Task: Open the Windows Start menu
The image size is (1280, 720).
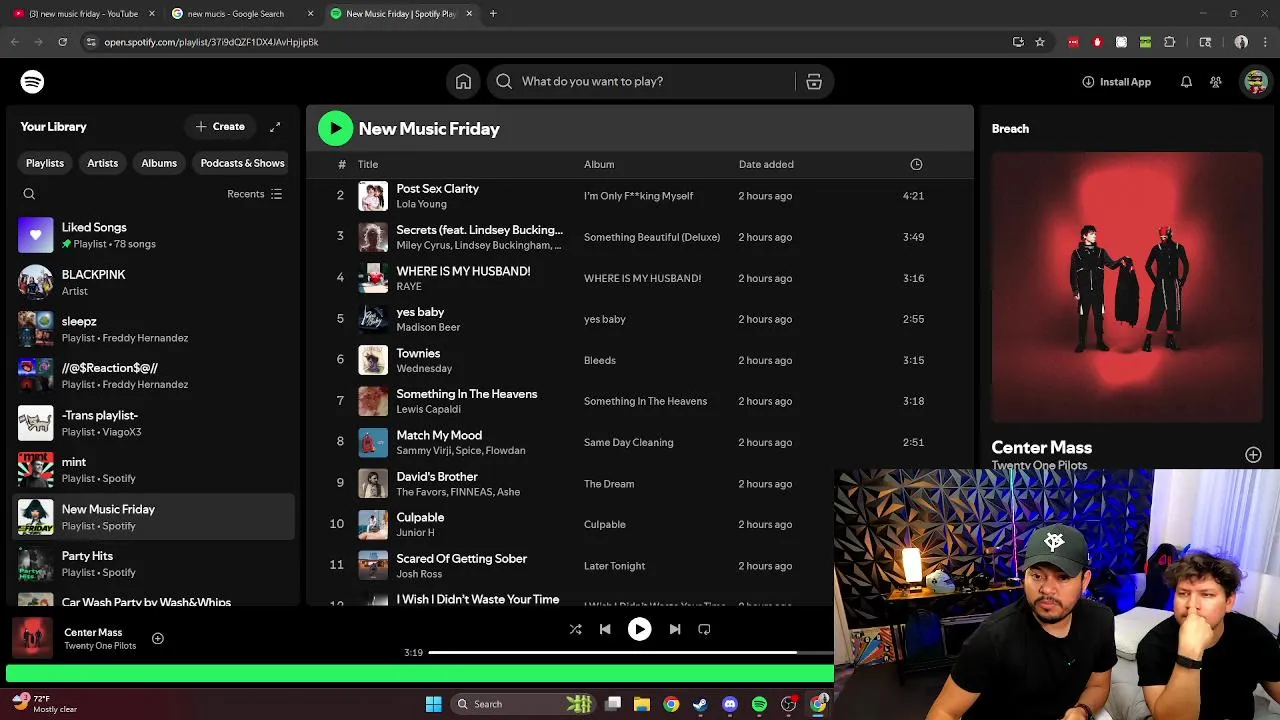Action: click(x=433, y=704)
